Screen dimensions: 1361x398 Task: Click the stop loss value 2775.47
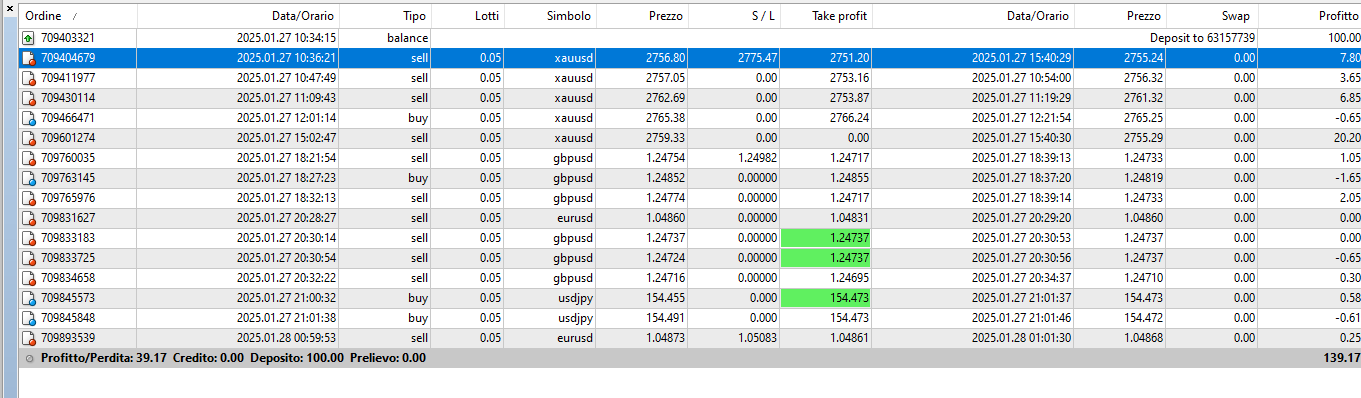(x=757, y=58)
